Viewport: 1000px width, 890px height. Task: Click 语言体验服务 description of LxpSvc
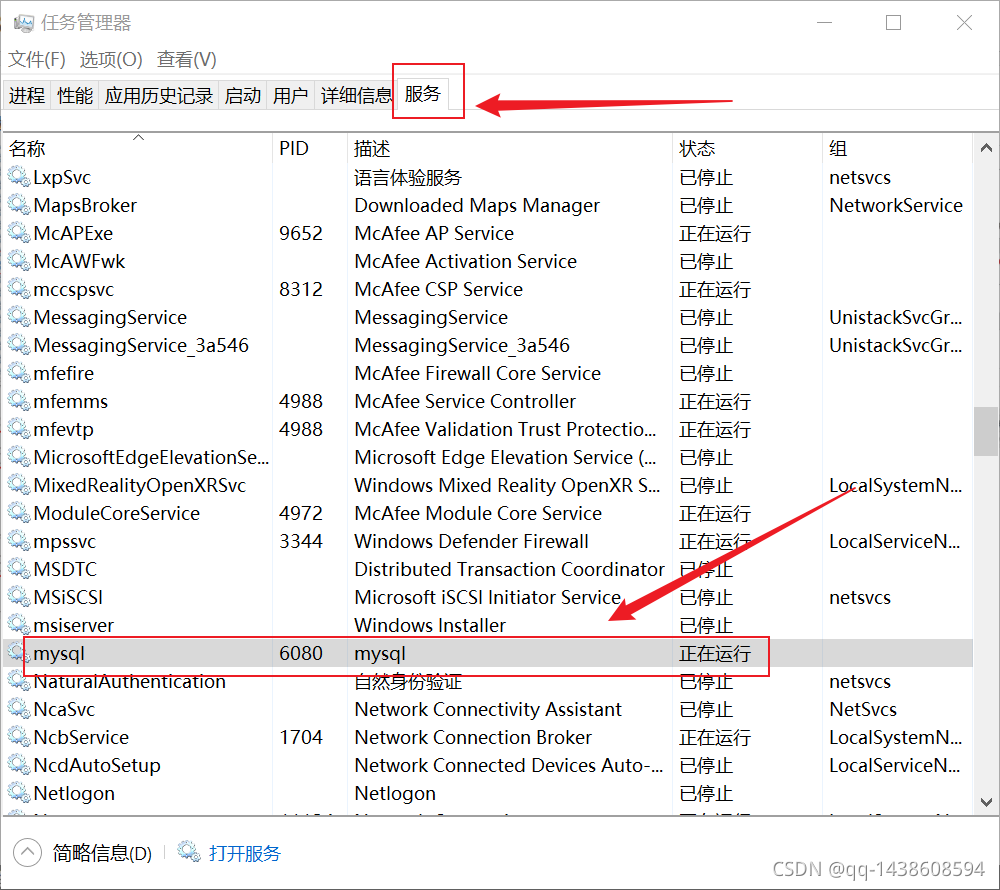(x=408, y=177)
